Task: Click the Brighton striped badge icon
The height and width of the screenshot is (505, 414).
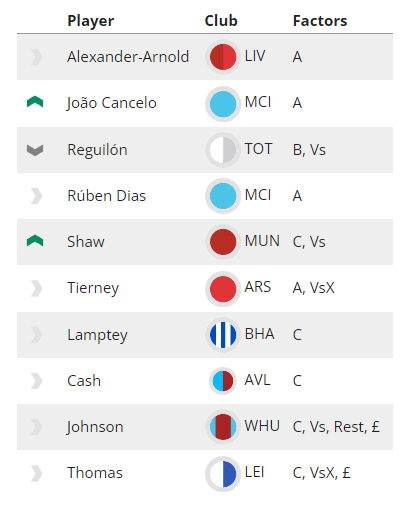Action: (223, 335)
